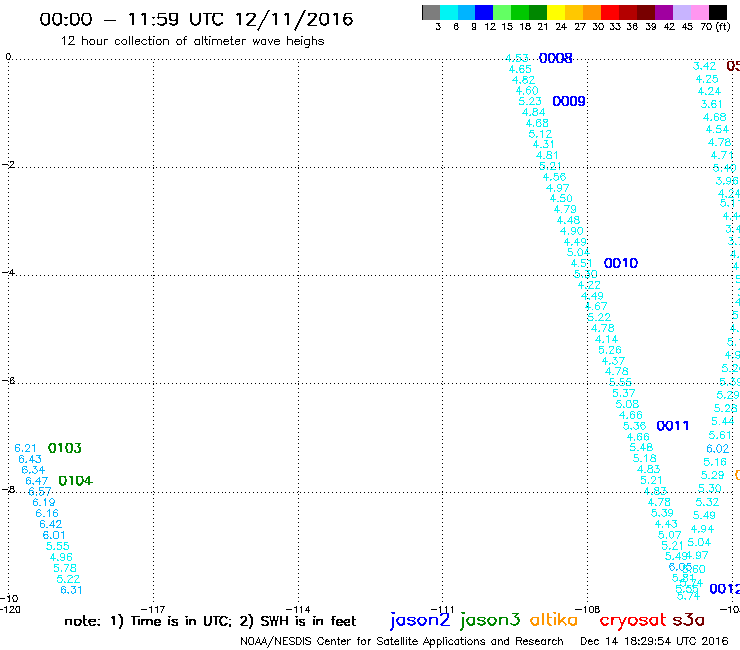Image resolution: width=740 pixels, height=650 pixels.
Task: Click the longitude axis label -108
Action: tap(588, 609)
